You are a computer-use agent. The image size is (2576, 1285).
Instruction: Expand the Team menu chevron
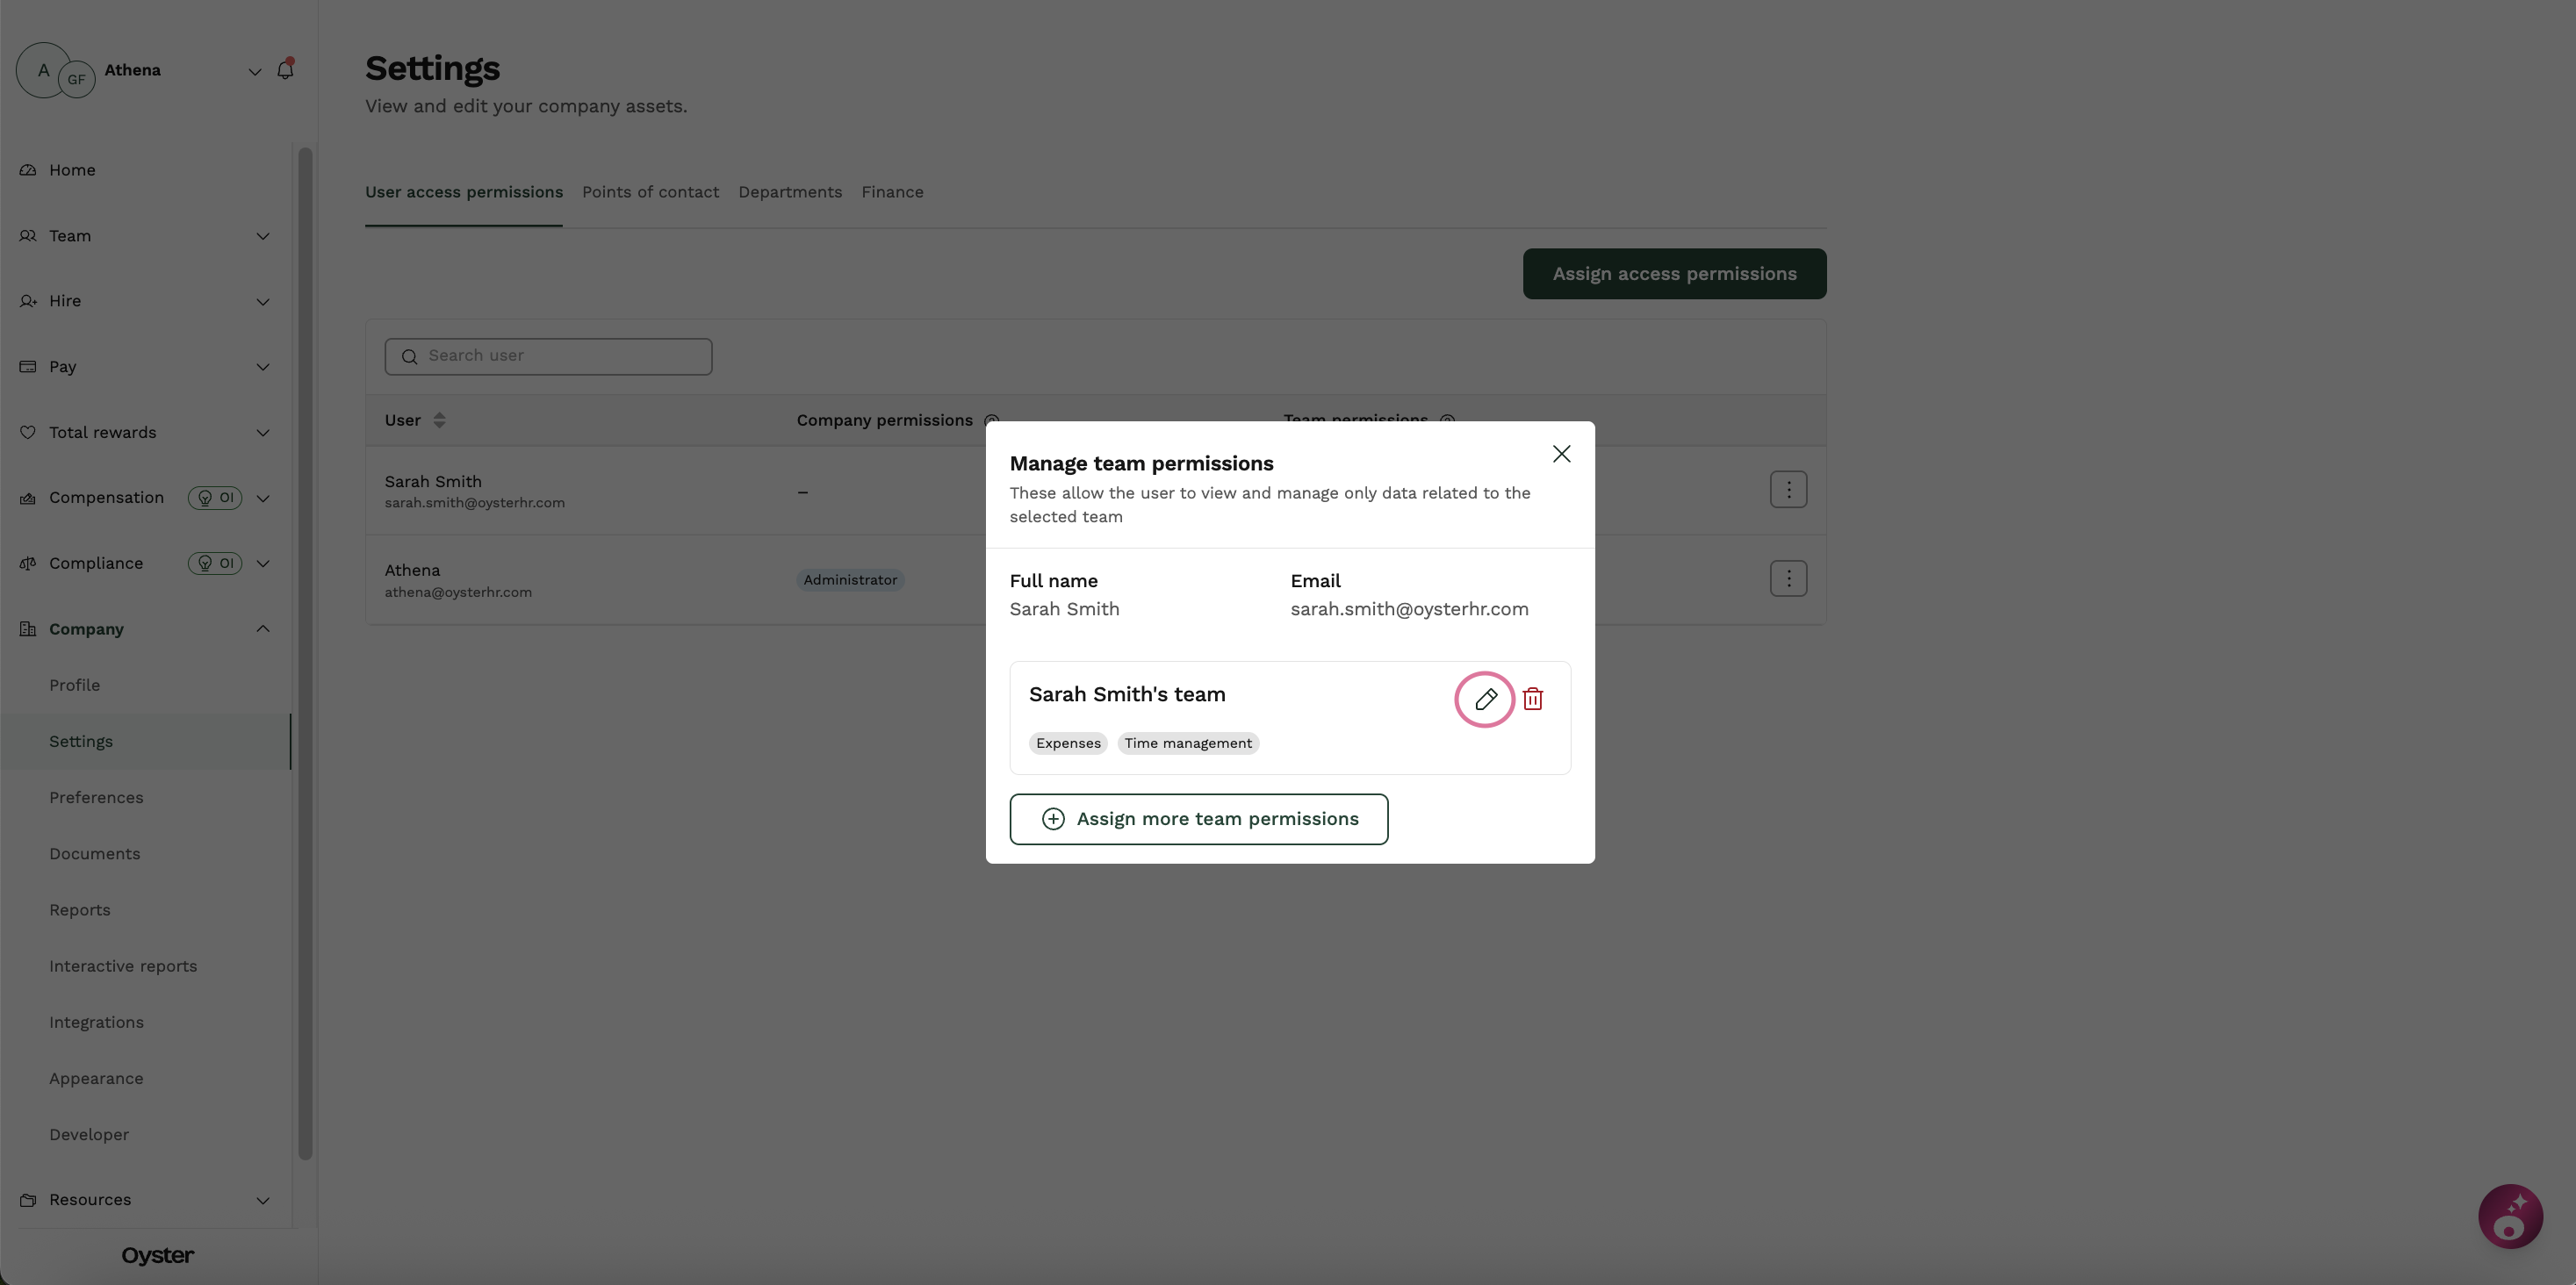pos(263,236)
